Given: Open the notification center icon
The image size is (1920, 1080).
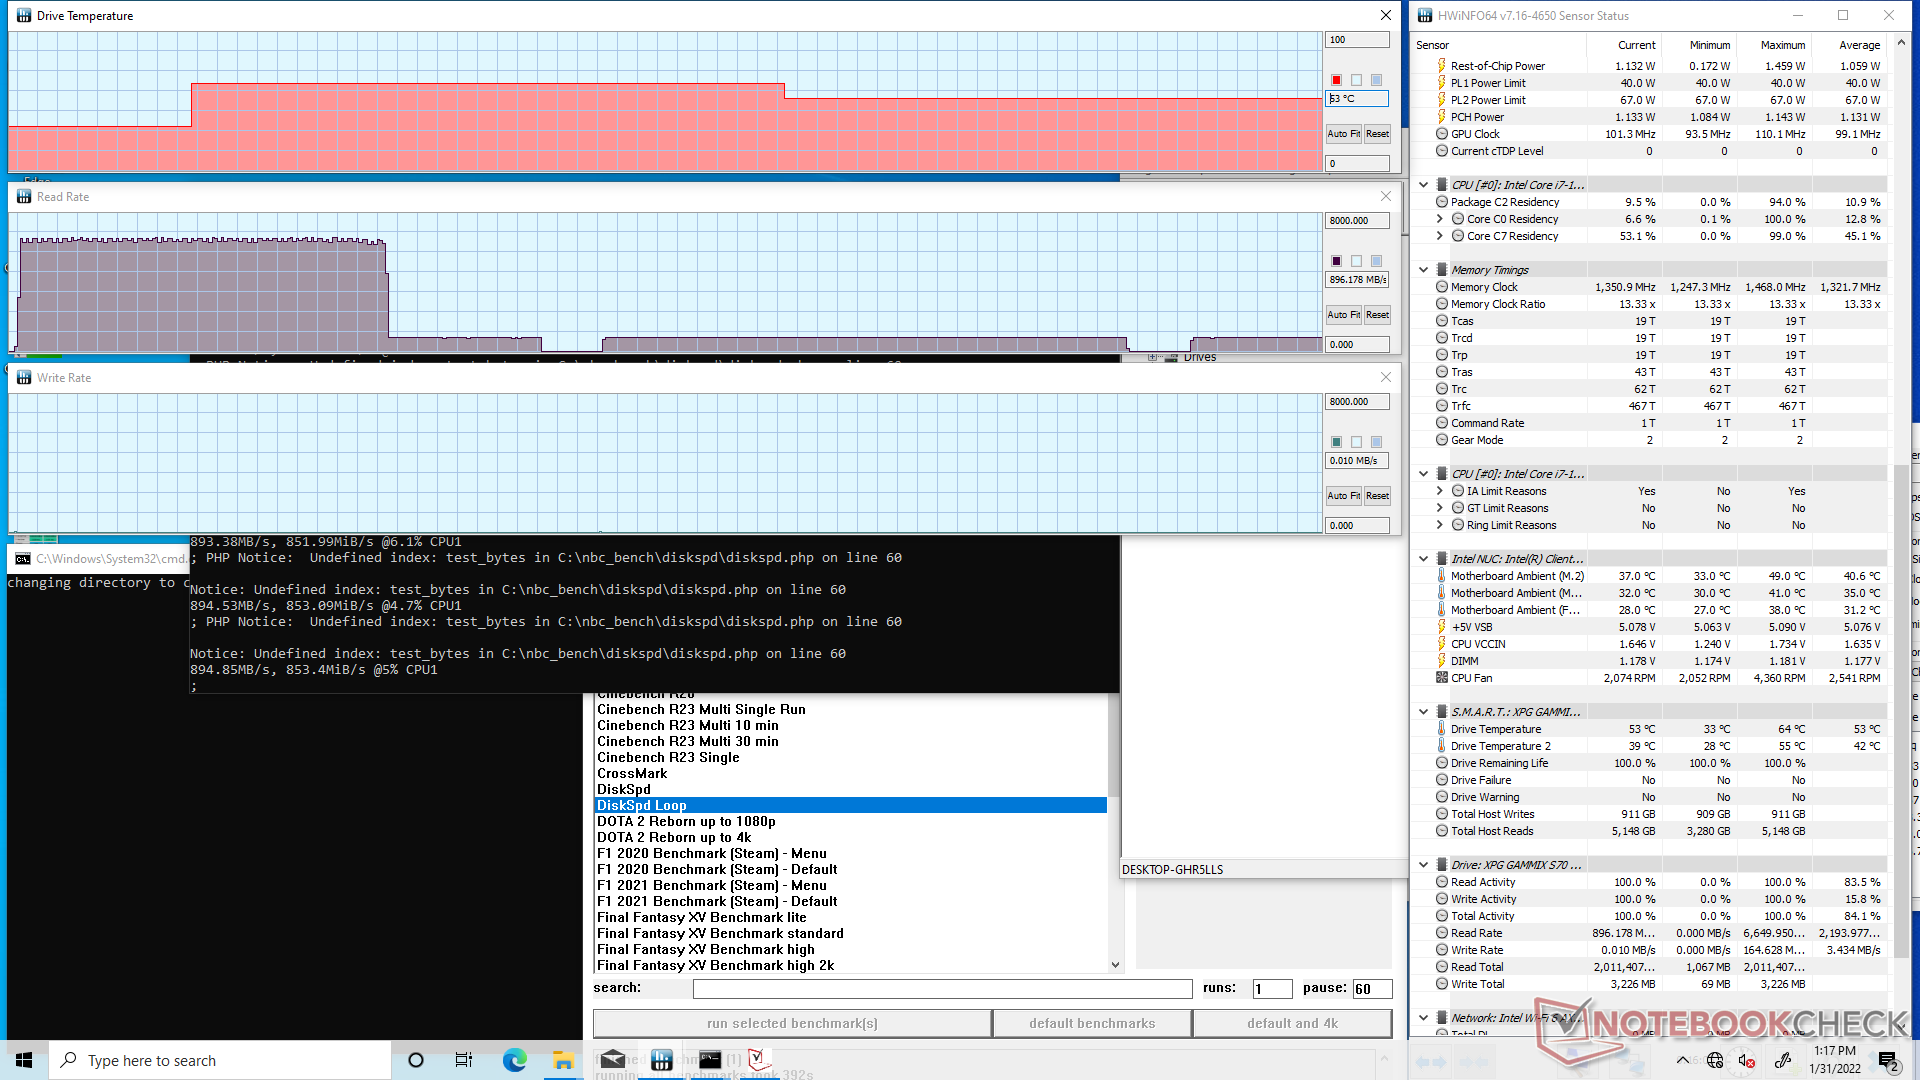Looking at the screenshot, I should coord(1888,1060).
